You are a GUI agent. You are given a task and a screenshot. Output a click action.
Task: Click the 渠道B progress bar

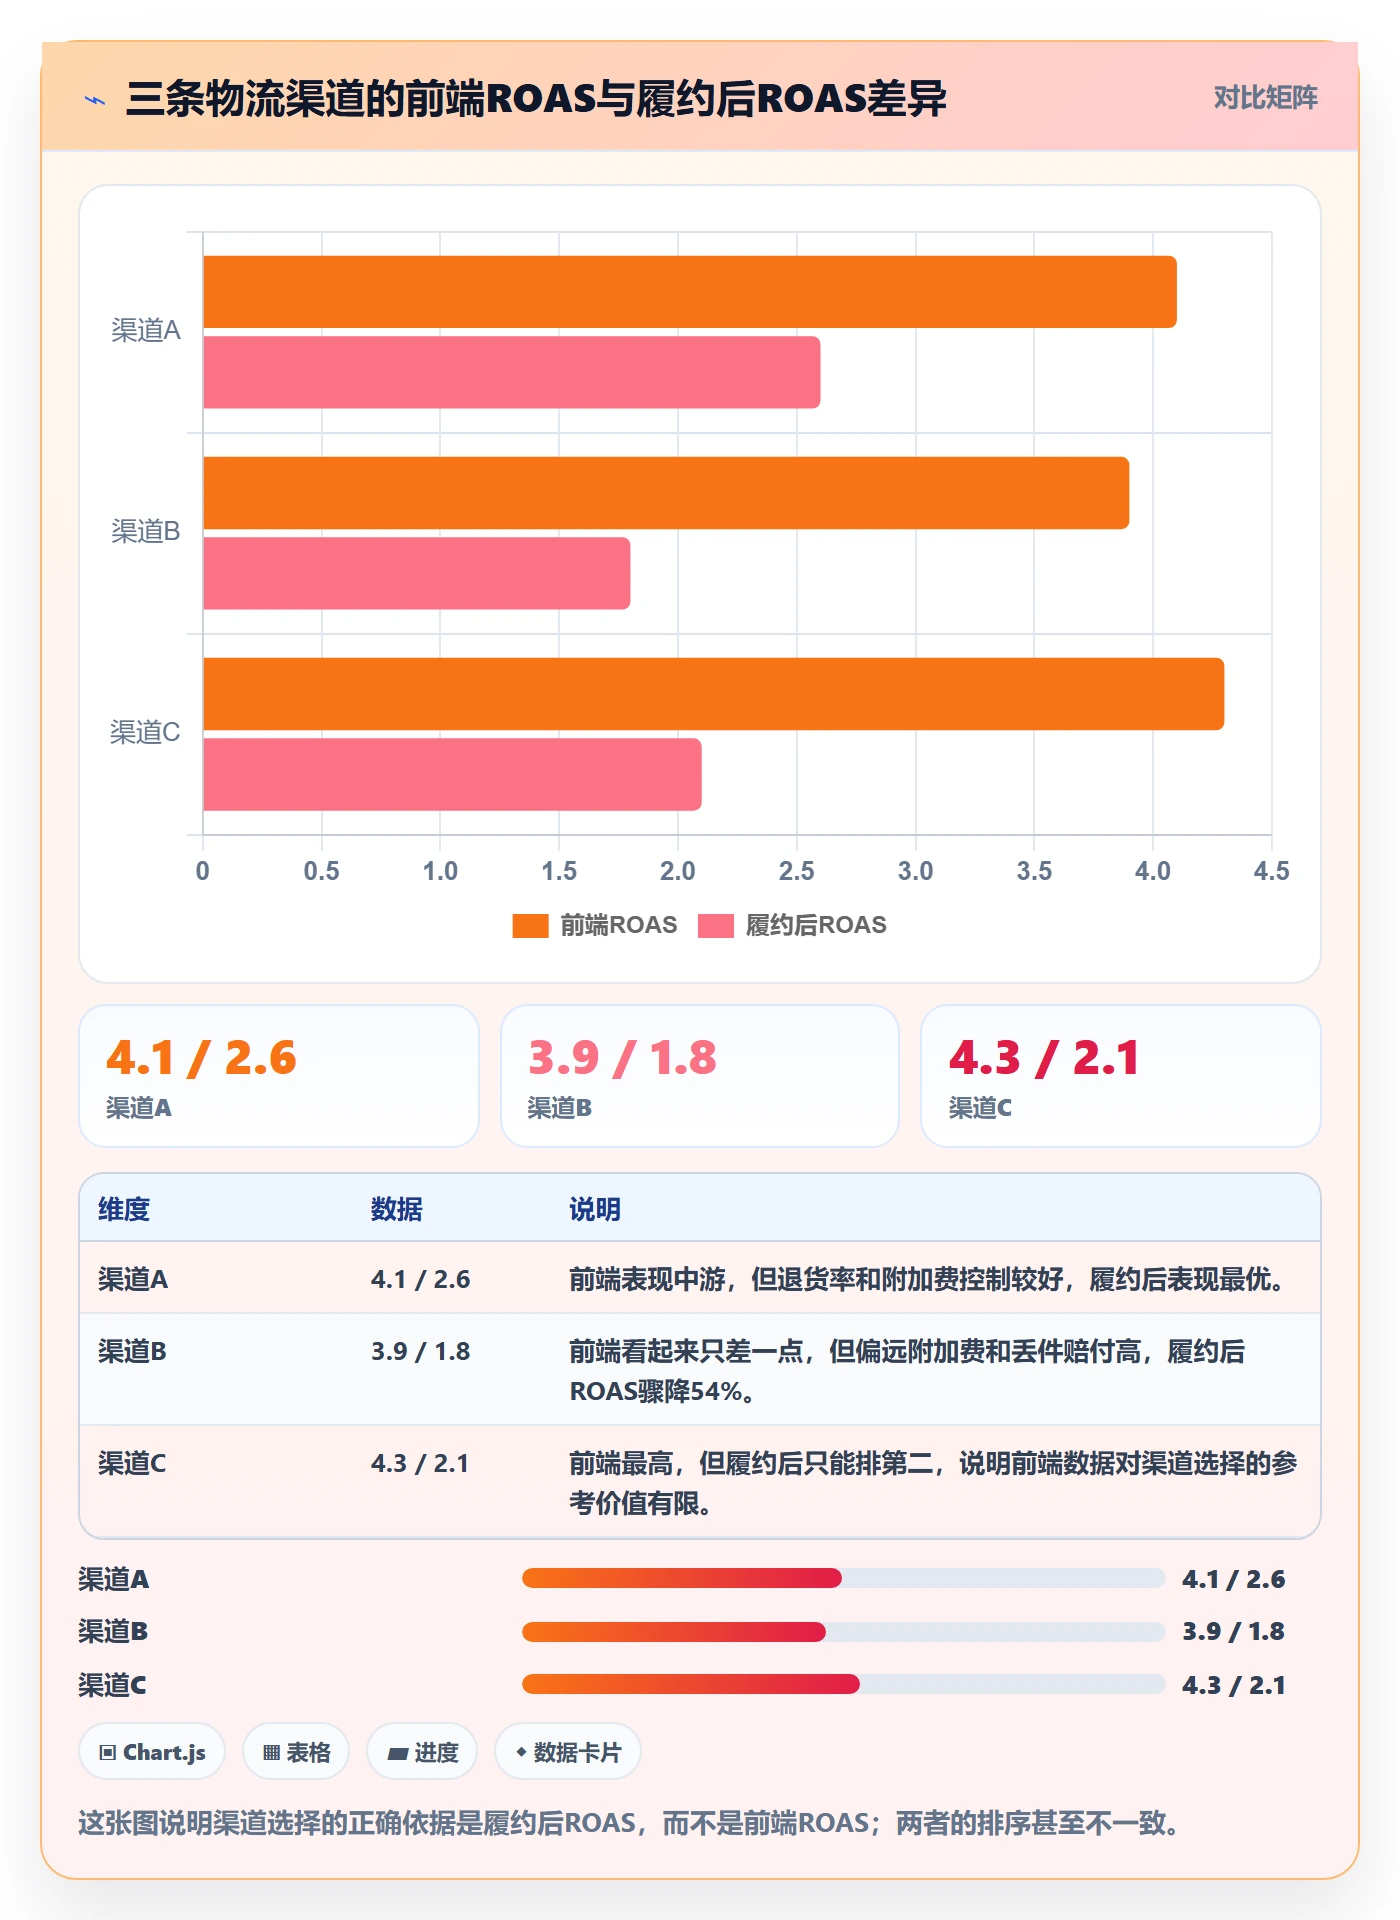point(843,1632)
